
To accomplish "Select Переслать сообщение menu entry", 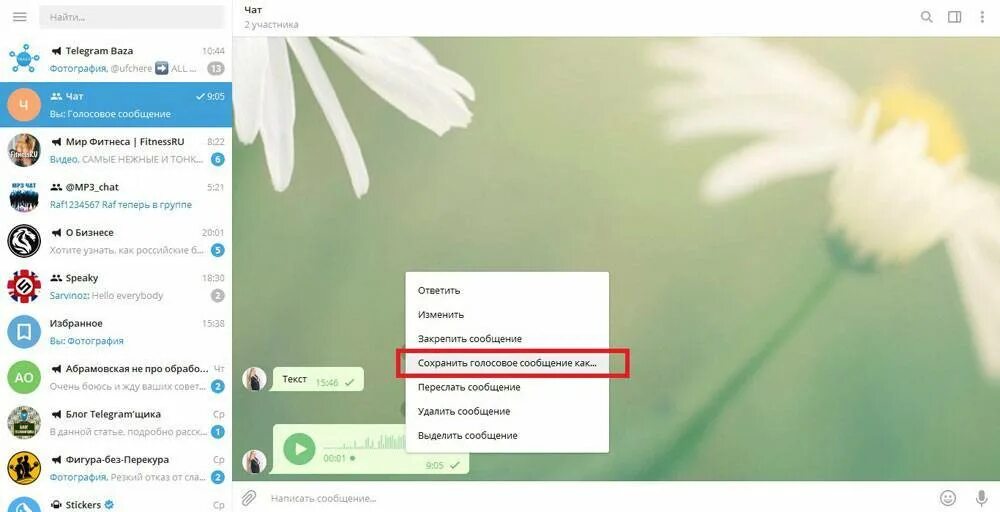I will point(507,387).
